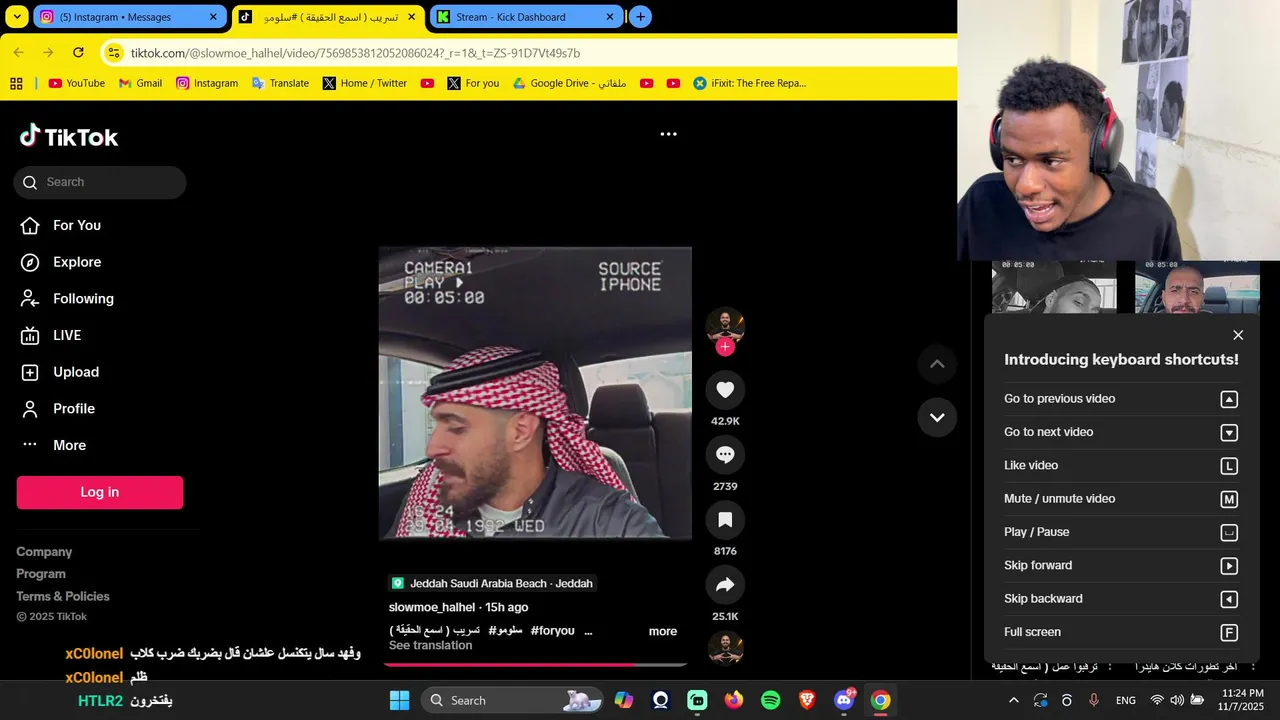Follow creator with the red plus badge
The width and height of the screenshot is (1280, 720).
point(725,347)
